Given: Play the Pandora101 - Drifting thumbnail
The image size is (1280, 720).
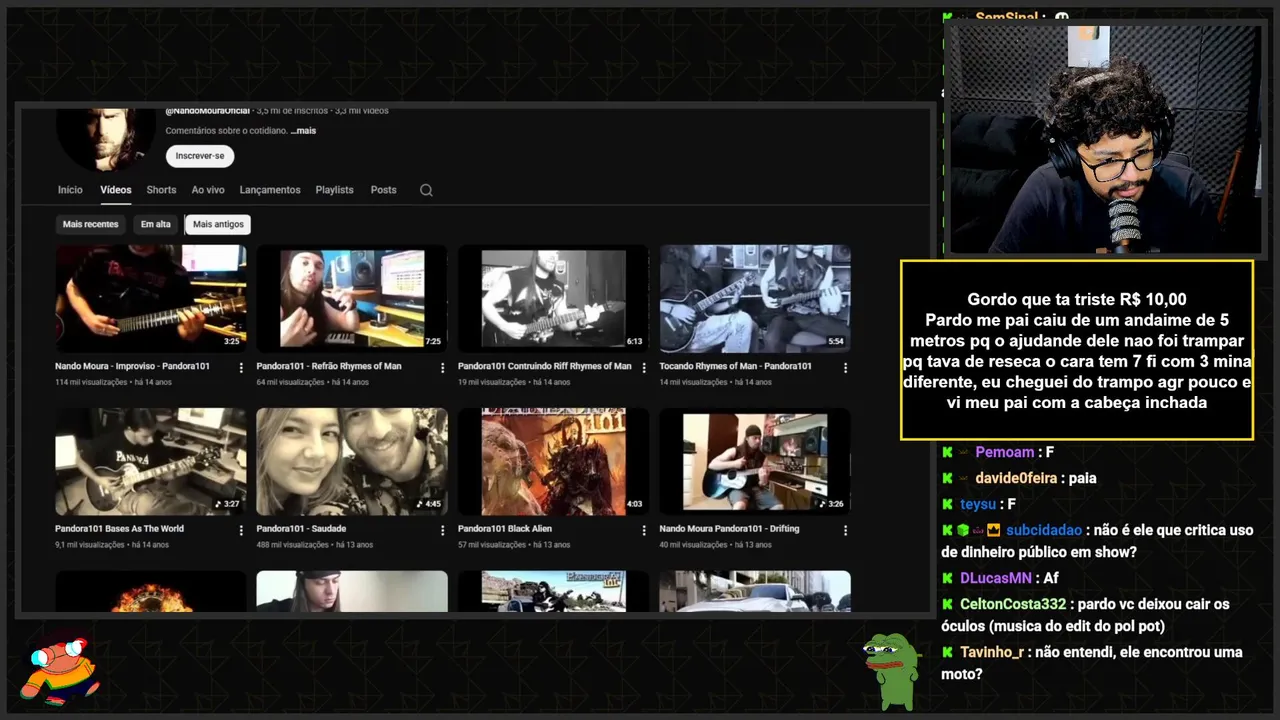Looking at the screenshot, I should (755, 461).
